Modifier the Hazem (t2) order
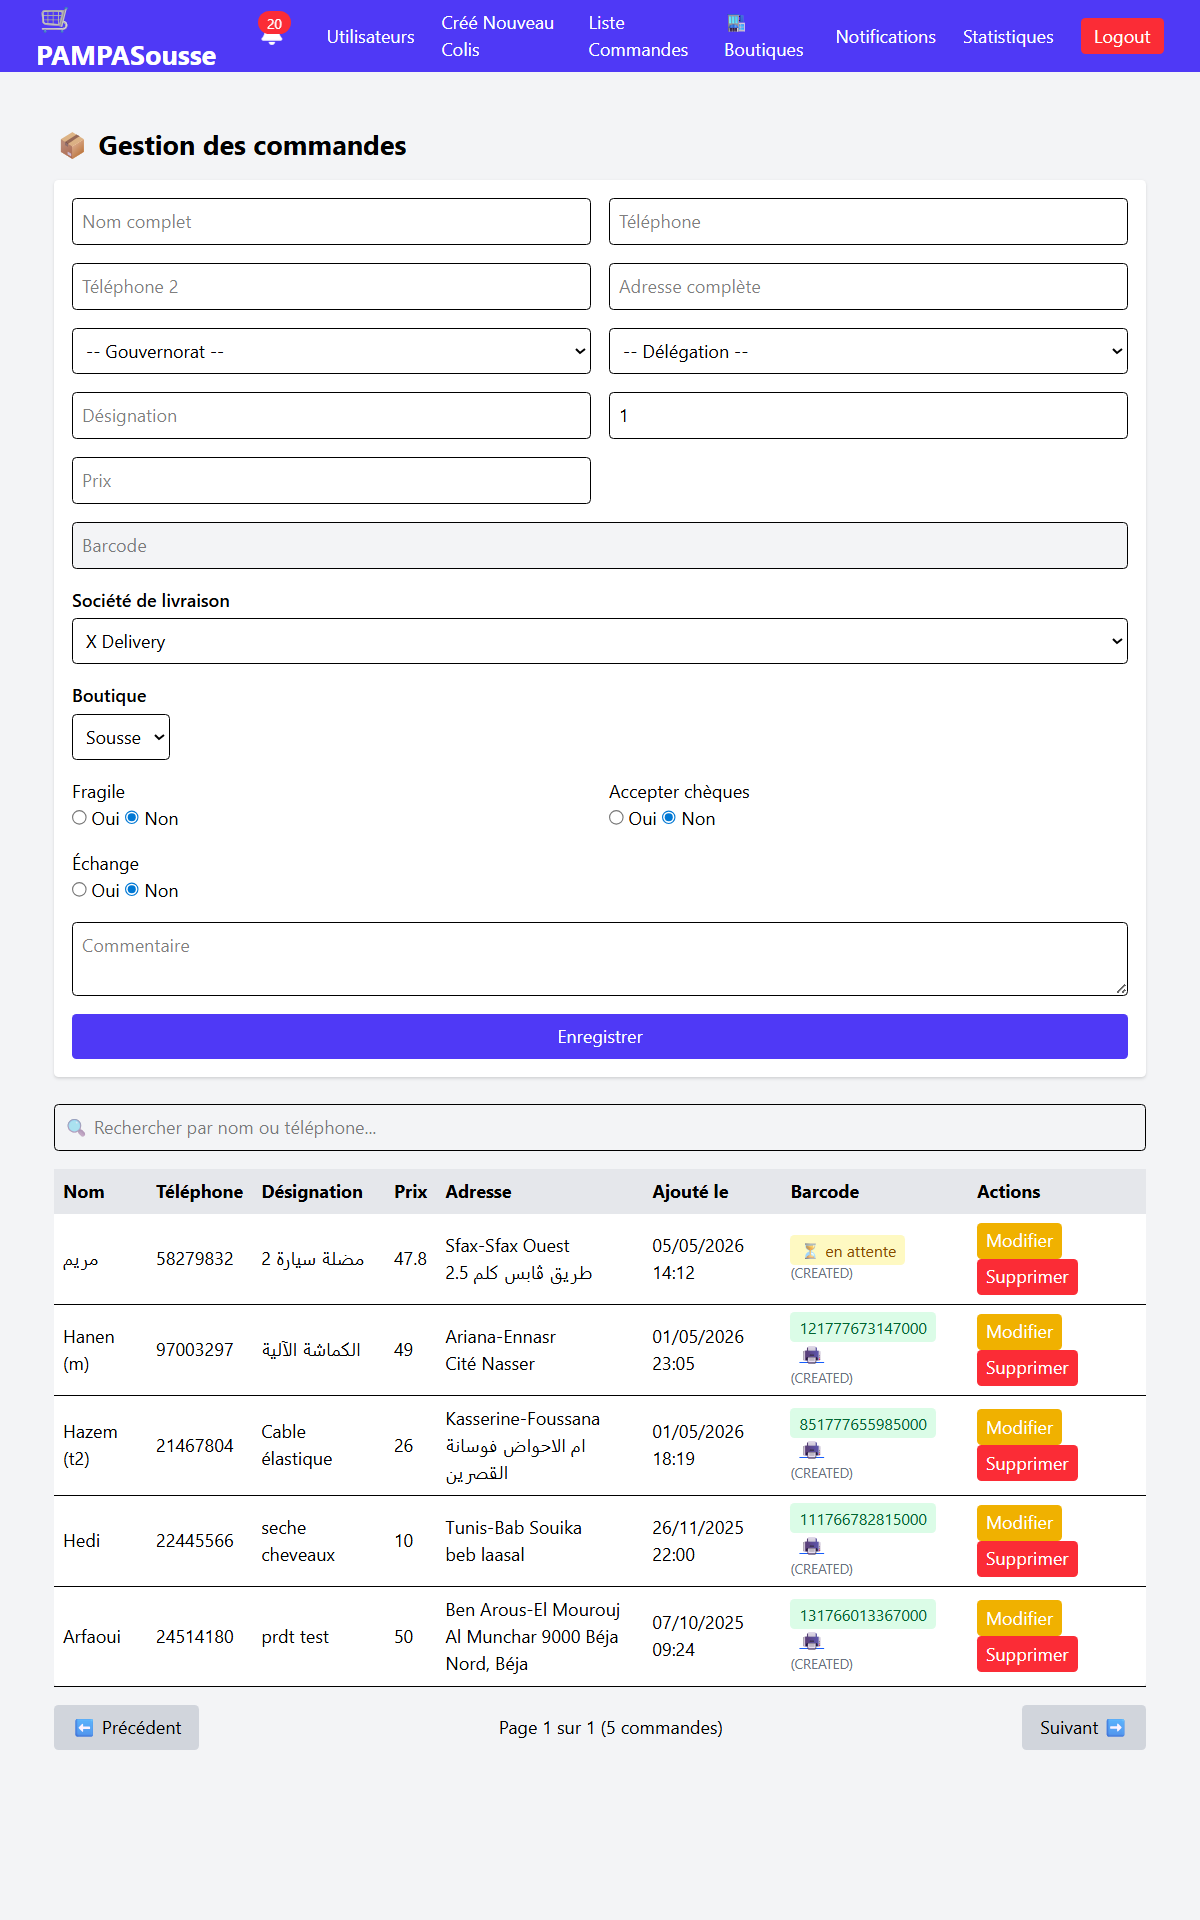Screen dimensions: 1200x1920 (1019, 1427)
